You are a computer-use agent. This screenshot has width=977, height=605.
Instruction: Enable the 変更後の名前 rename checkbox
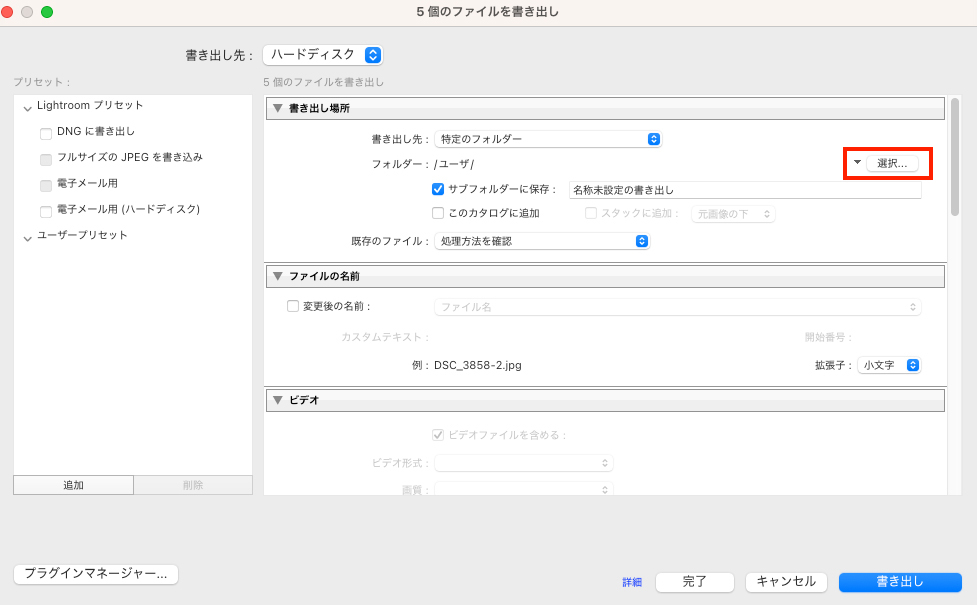click(x=292, y=306)
